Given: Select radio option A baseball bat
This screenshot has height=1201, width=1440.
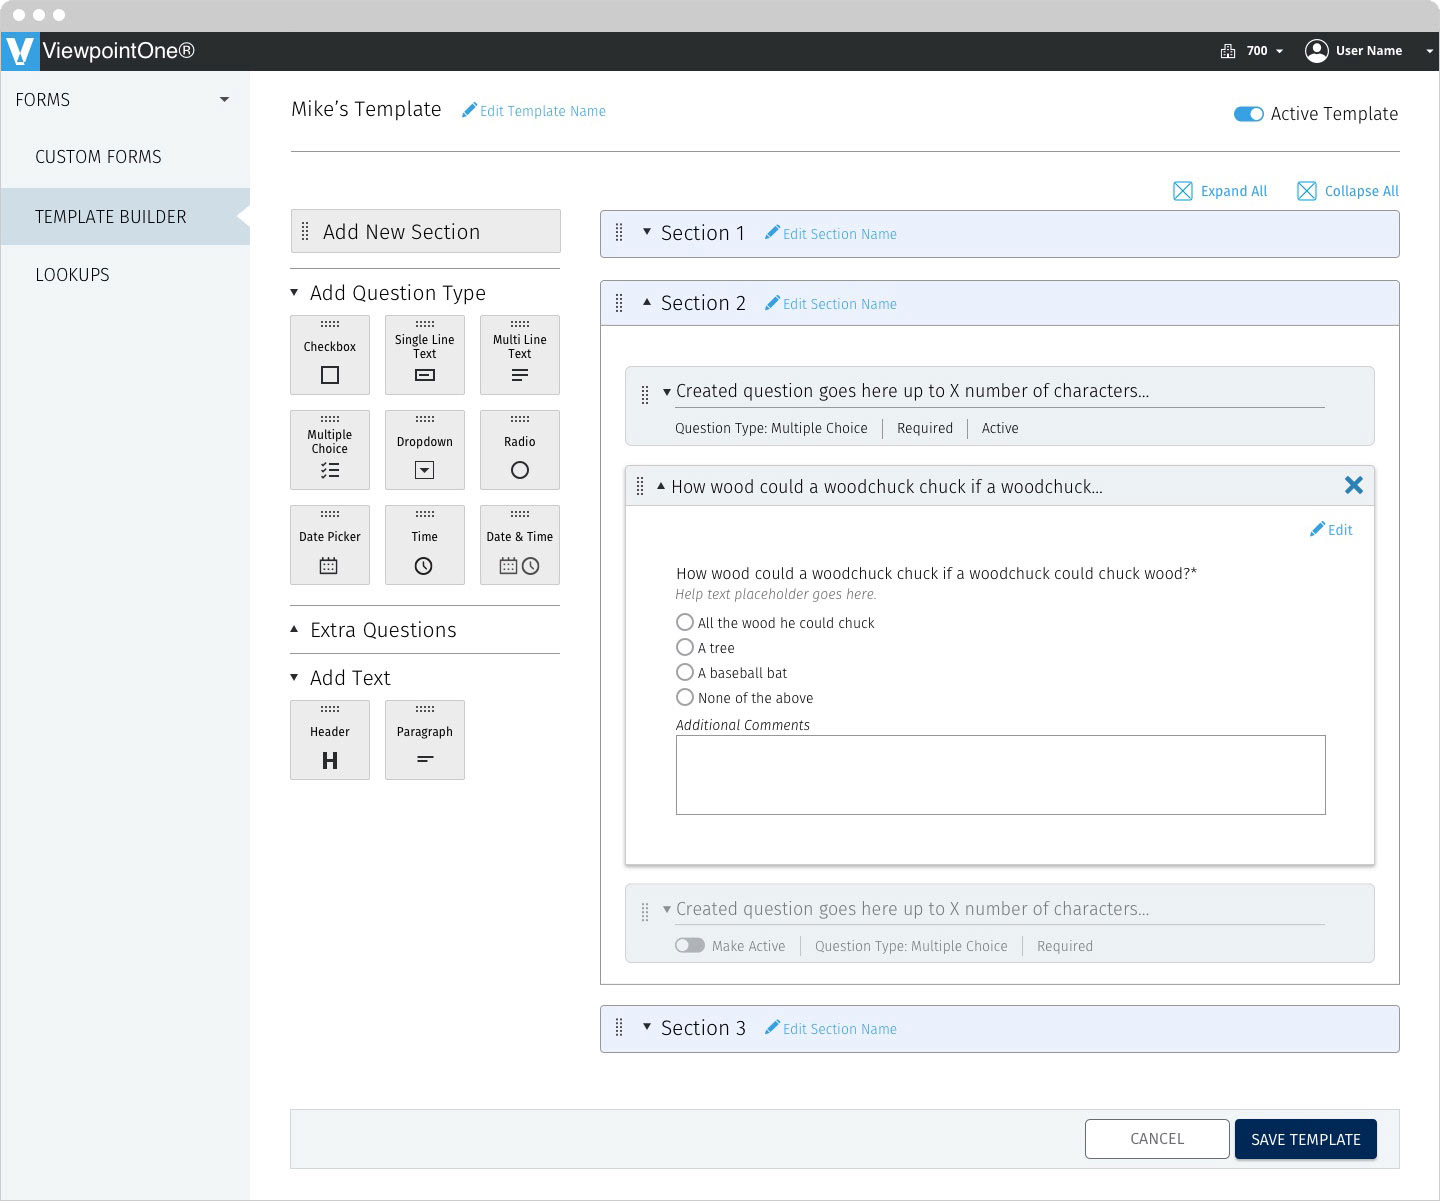Looking at the screenshot, I should pyautogui.click(x=685, y=672).
